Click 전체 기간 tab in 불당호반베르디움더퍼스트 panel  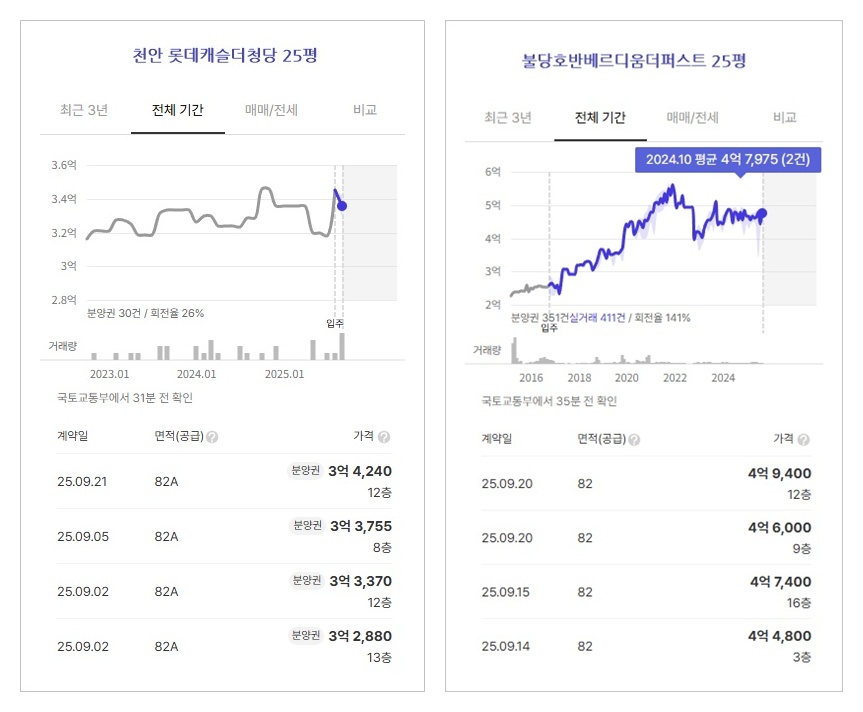[x=600, y=118]
